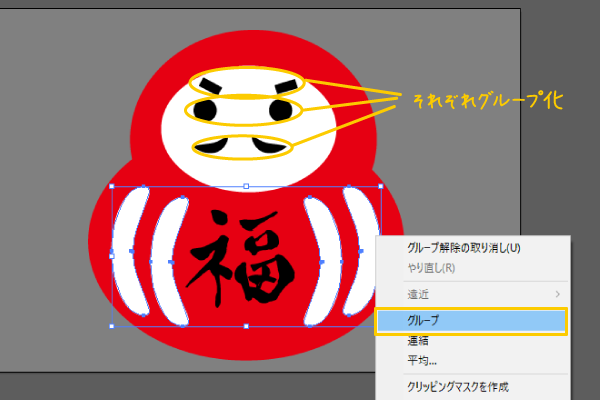Select the daruma's right eyebrow shape
Screen dimensions: 600x400
point(280,85)
